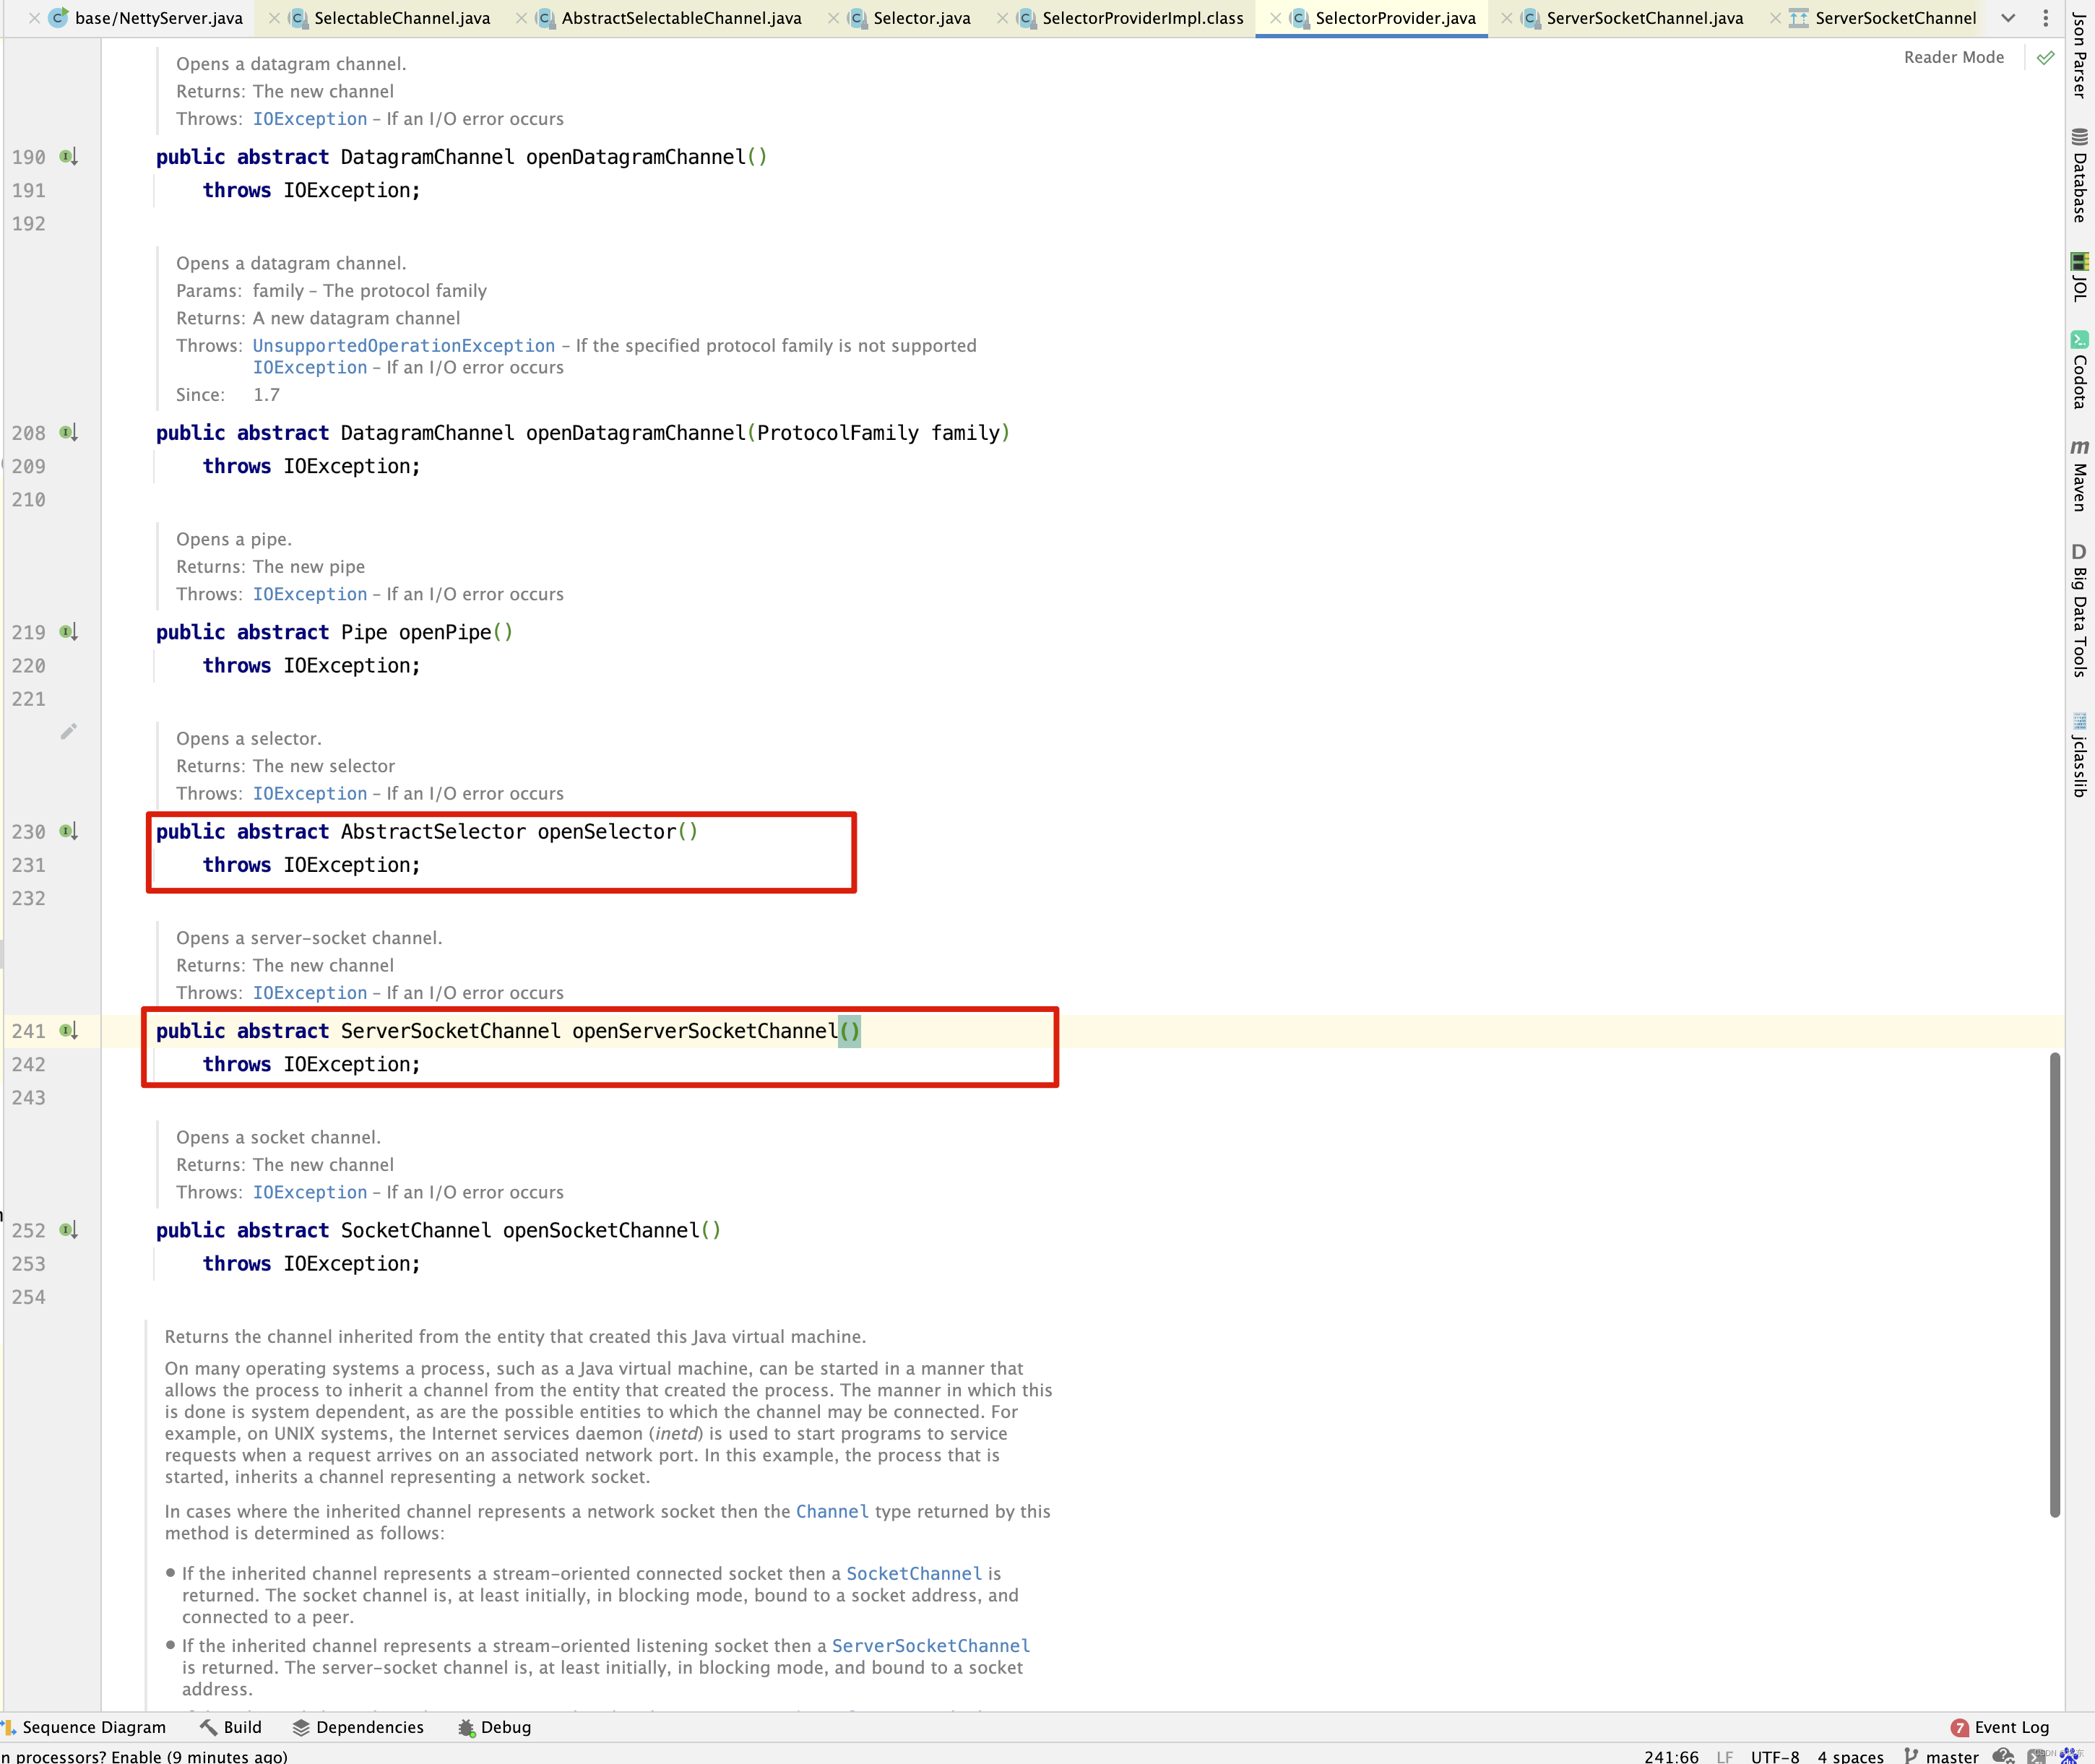Switch to the Selector.java tab
The width and height of the screenshot is (2095, 1764).
pos(921,18)
